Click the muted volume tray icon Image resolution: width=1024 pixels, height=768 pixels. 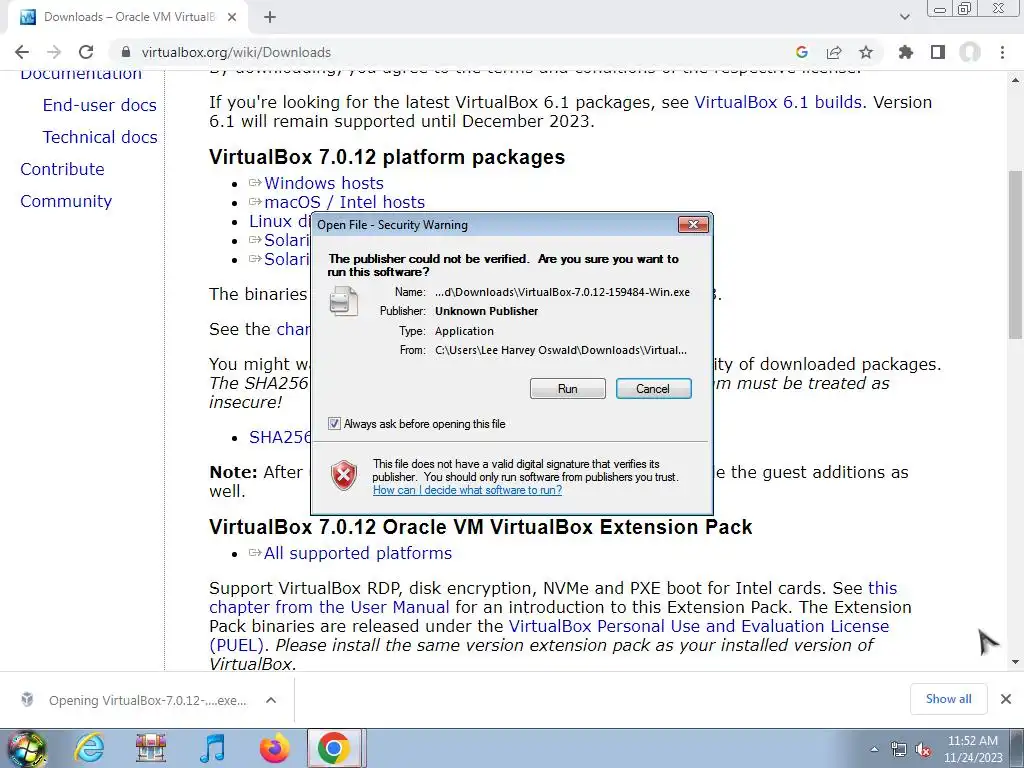point(923,749)
